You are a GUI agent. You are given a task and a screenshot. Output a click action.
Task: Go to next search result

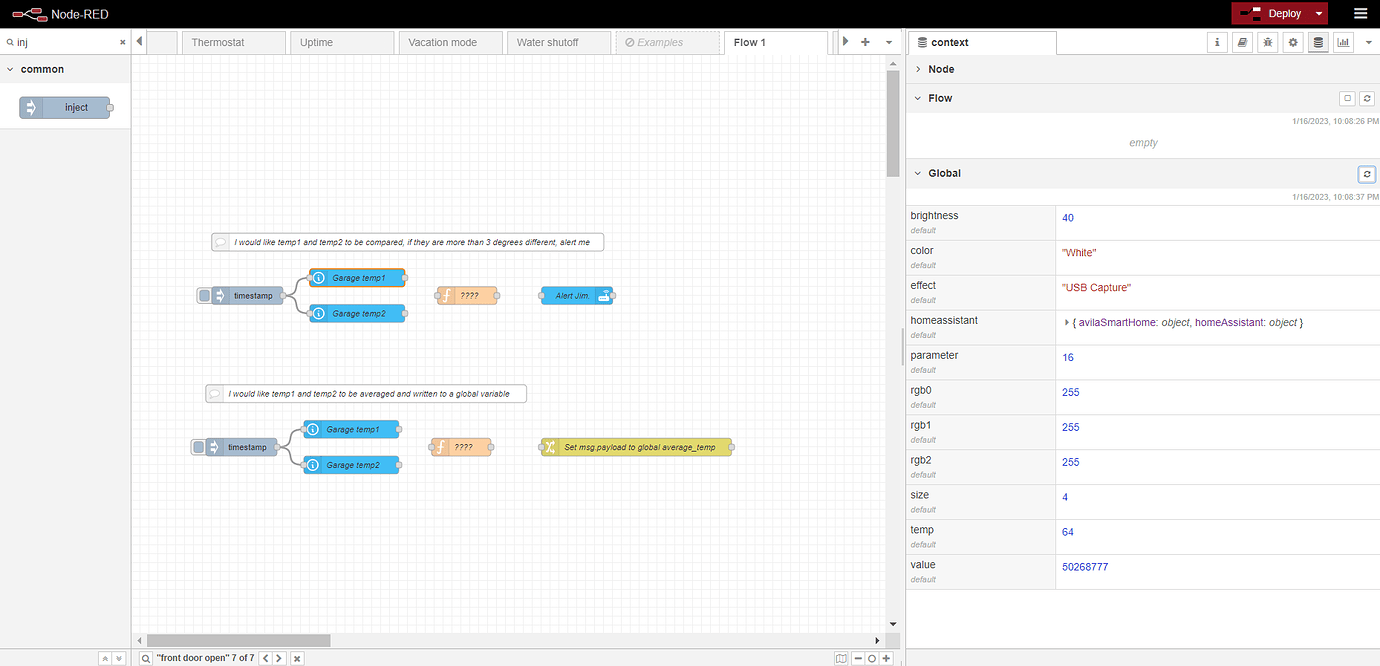click(x=279, y=658)
